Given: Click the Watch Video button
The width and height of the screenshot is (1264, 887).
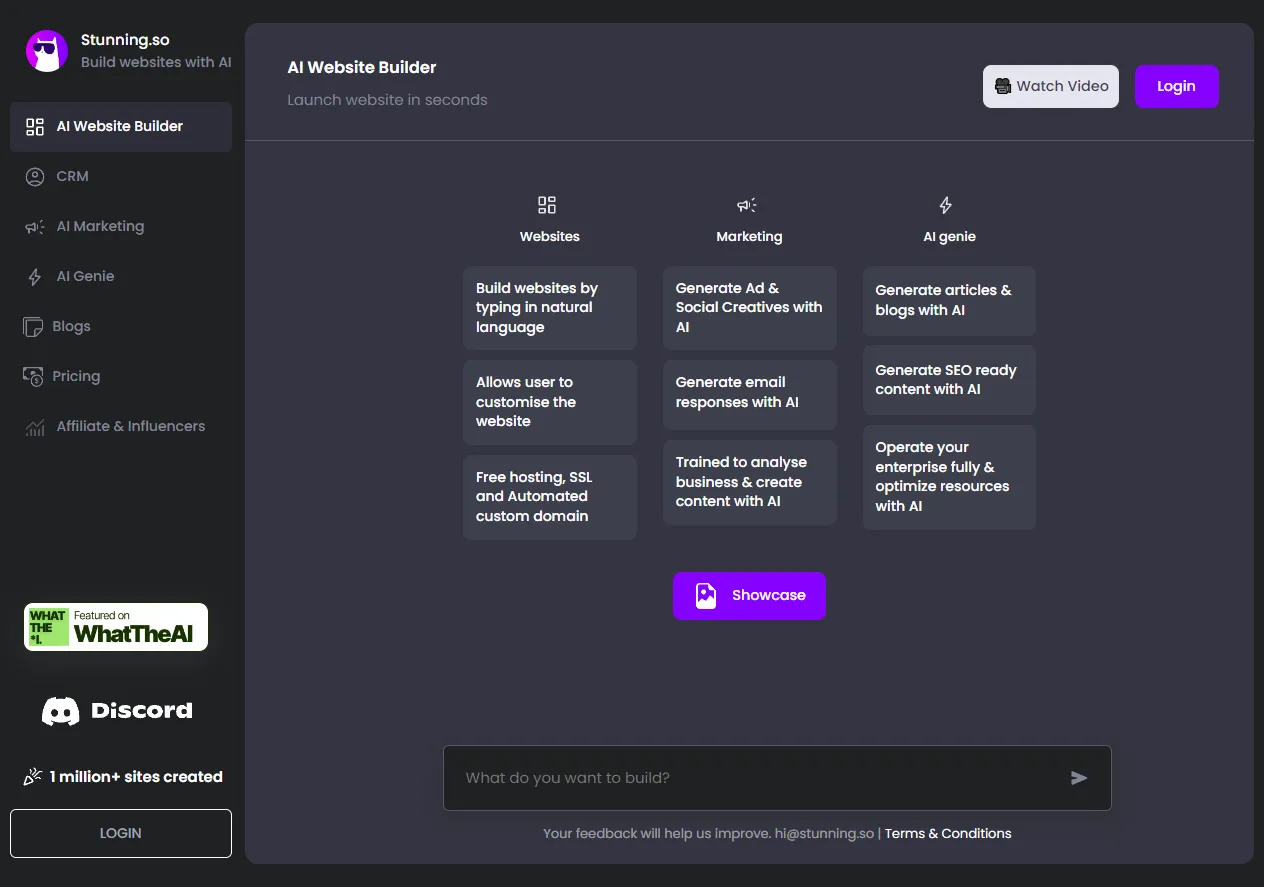Looking at the screenshot, I should pyautogui.click(x=1051, y=87).
